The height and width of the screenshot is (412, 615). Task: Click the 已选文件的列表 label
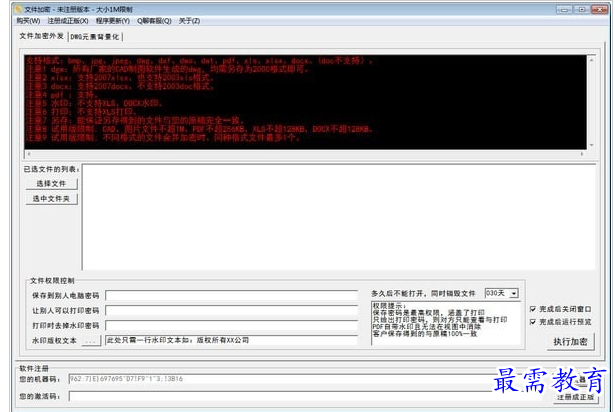coord(51,170)
